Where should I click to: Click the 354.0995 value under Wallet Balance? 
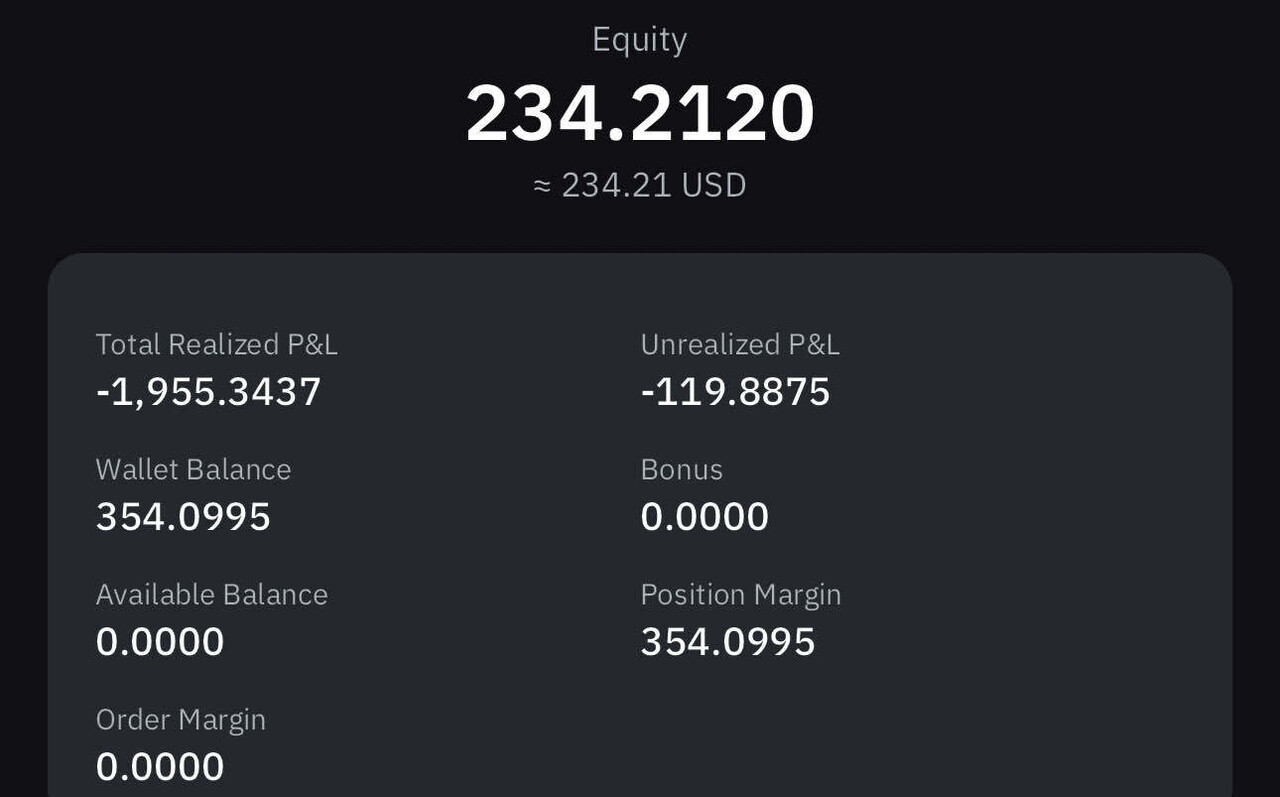pos(183,517)
